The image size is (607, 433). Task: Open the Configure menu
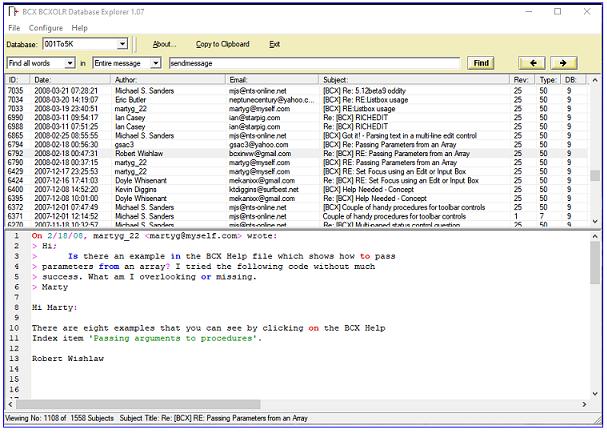click(x=46, y=28)
